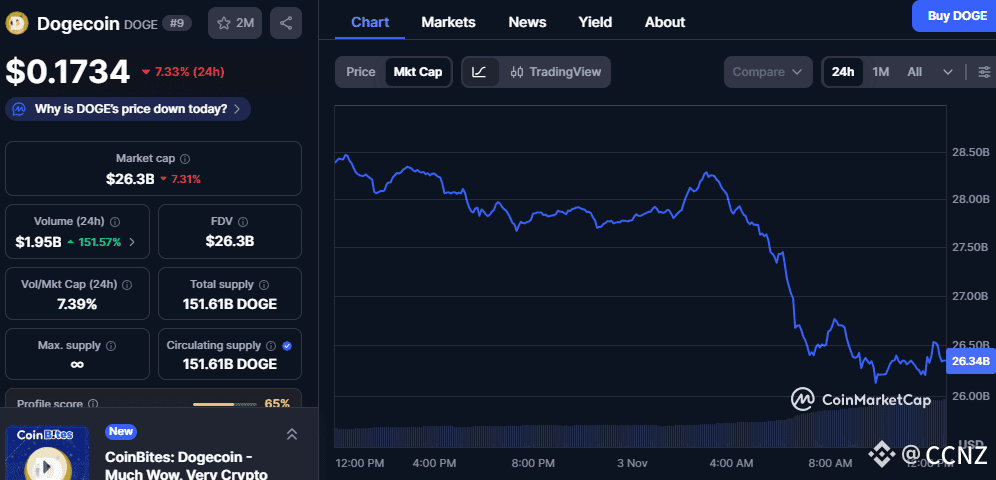Viewport: 996px width, 480px height.
Task: Add Dogecoin to watchlist with star
Action: [234, 23]
